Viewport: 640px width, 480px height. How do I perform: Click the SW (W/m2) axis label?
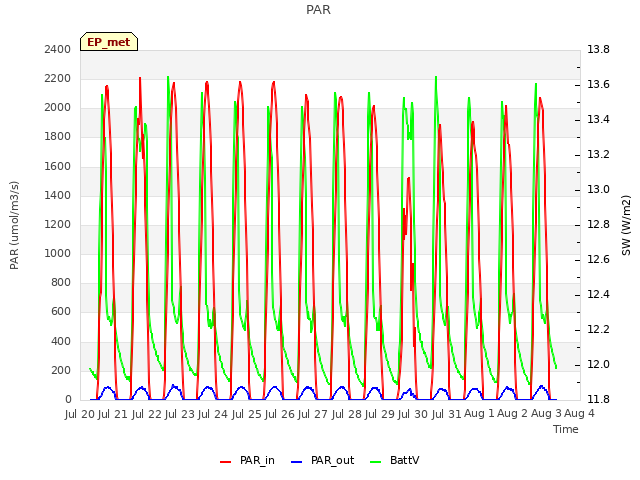click(626, 225)
